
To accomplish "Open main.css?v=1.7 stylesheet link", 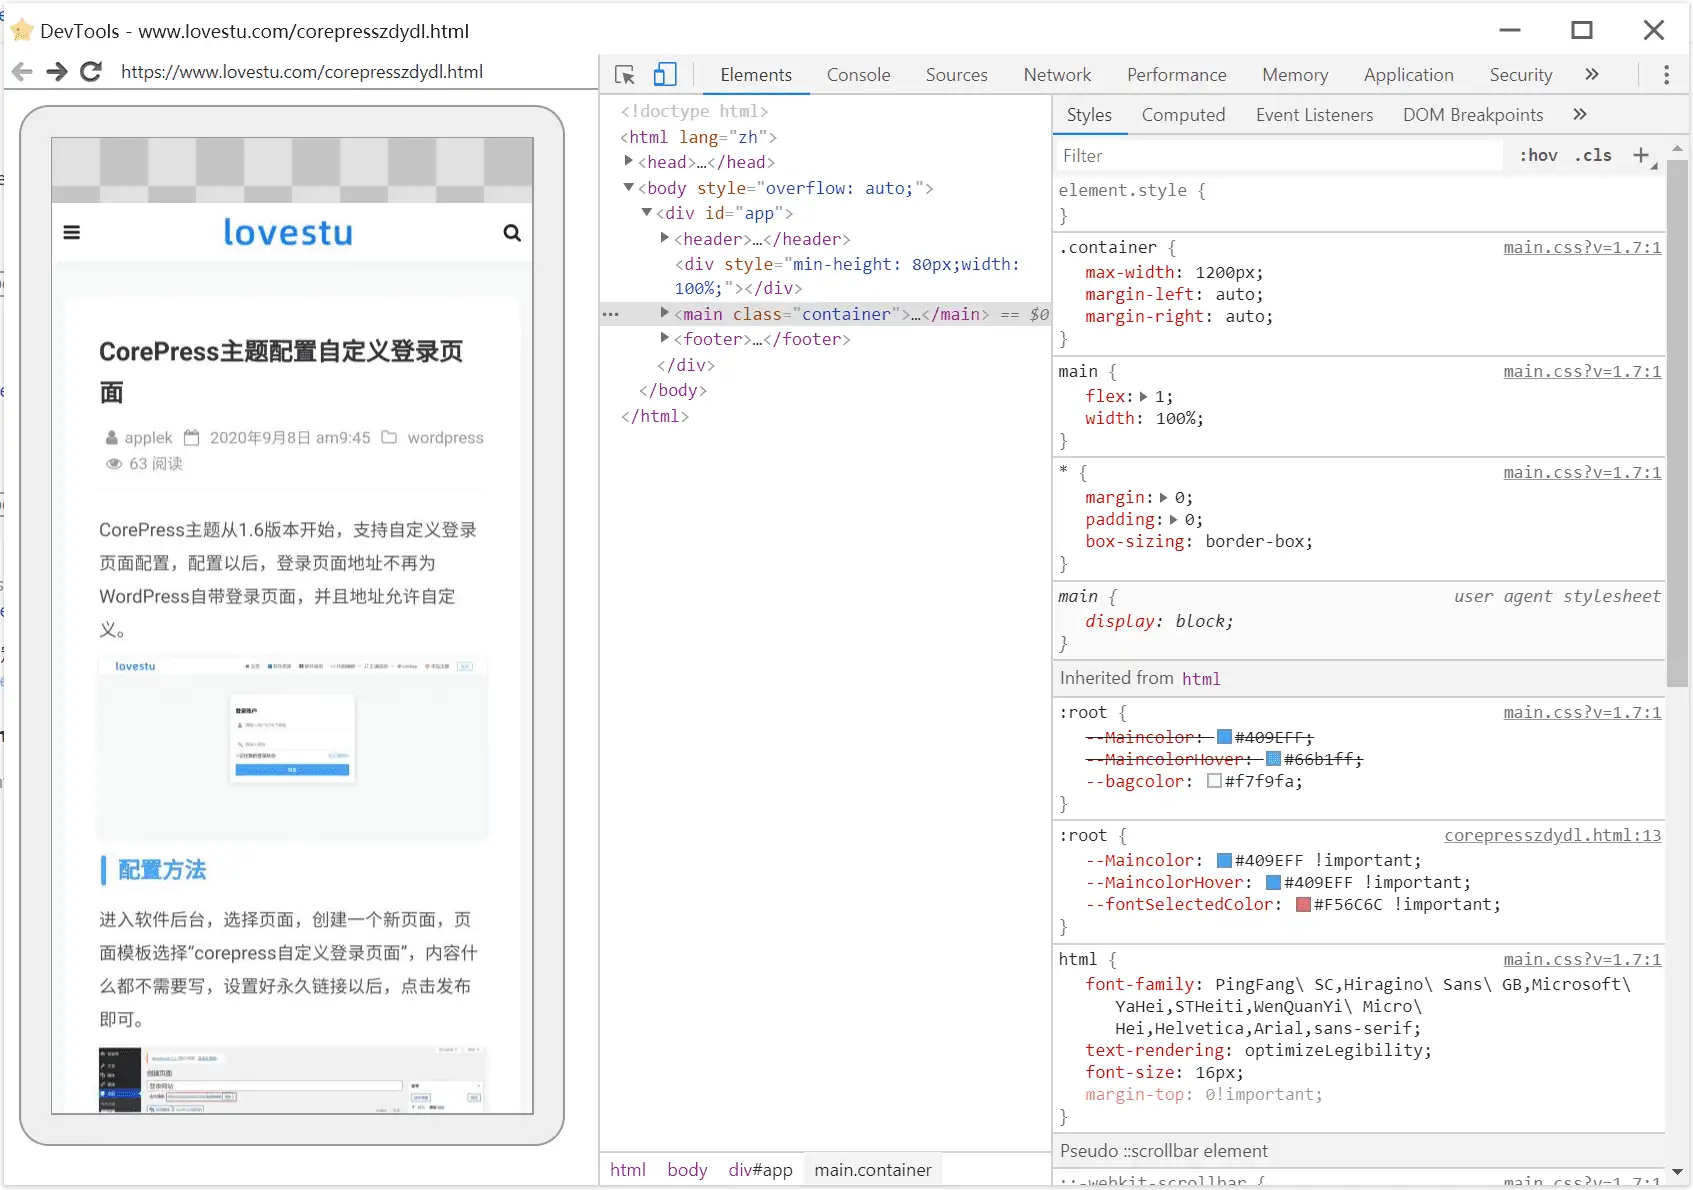I will pos(1581,247).
